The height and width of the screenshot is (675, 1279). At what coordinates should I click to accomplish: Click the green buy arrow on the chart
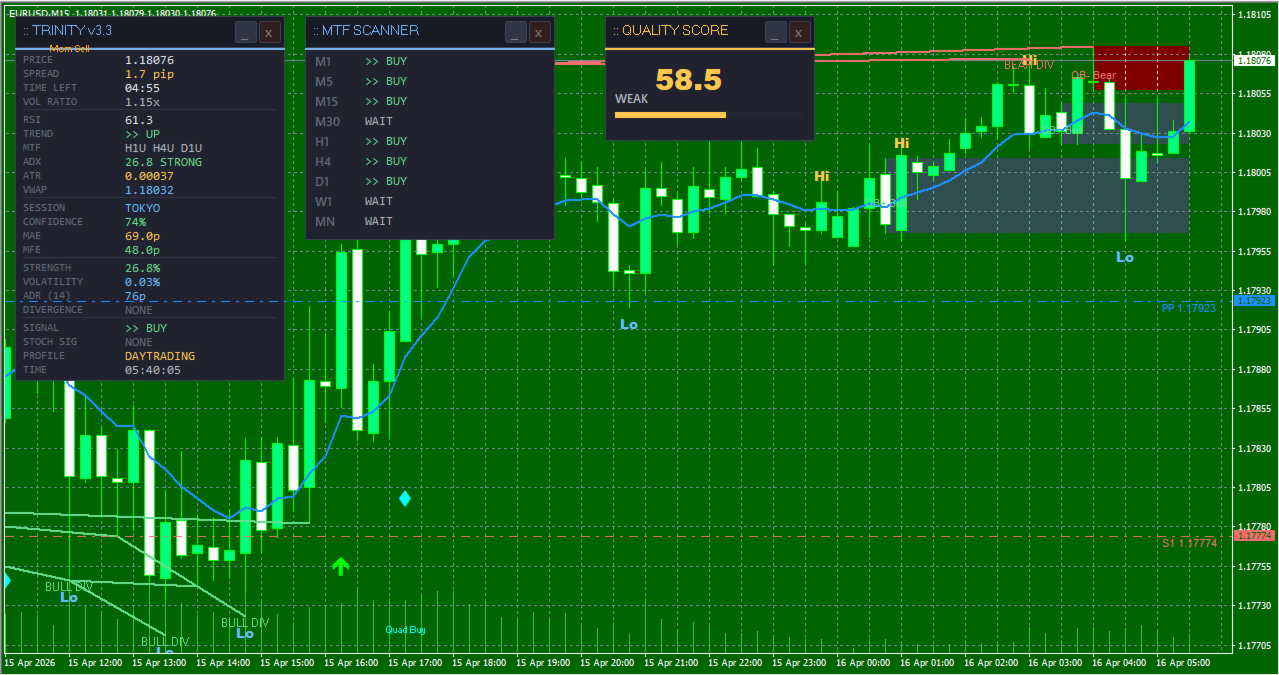point(341,566)
